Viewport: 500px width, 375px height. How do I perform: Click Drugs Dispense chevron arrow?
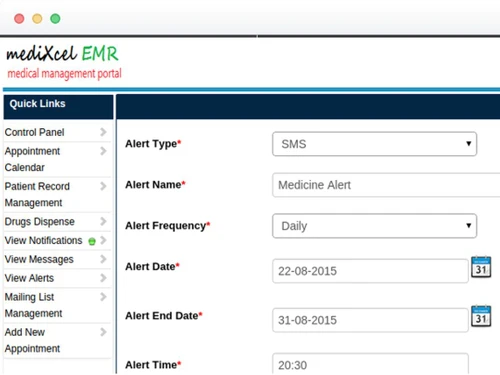click(103, 221)
